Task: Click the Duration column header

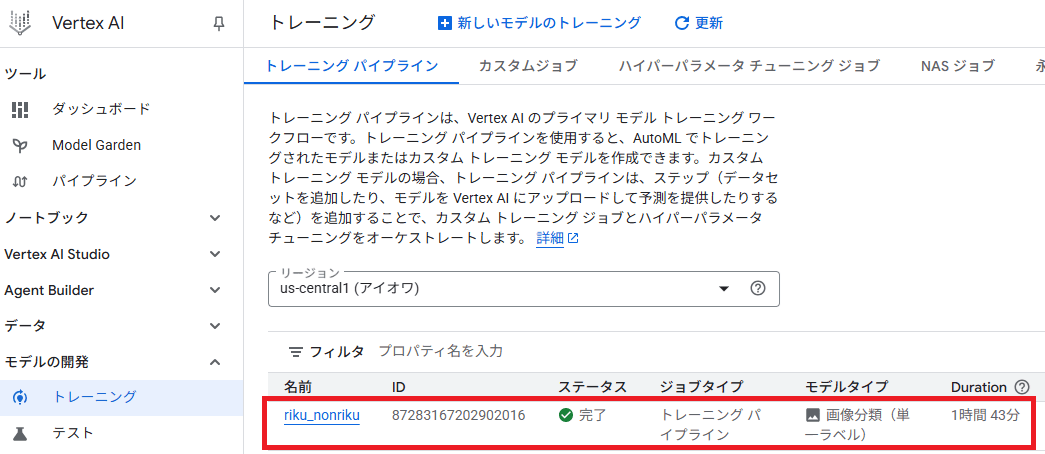Action: coord(978,387)
